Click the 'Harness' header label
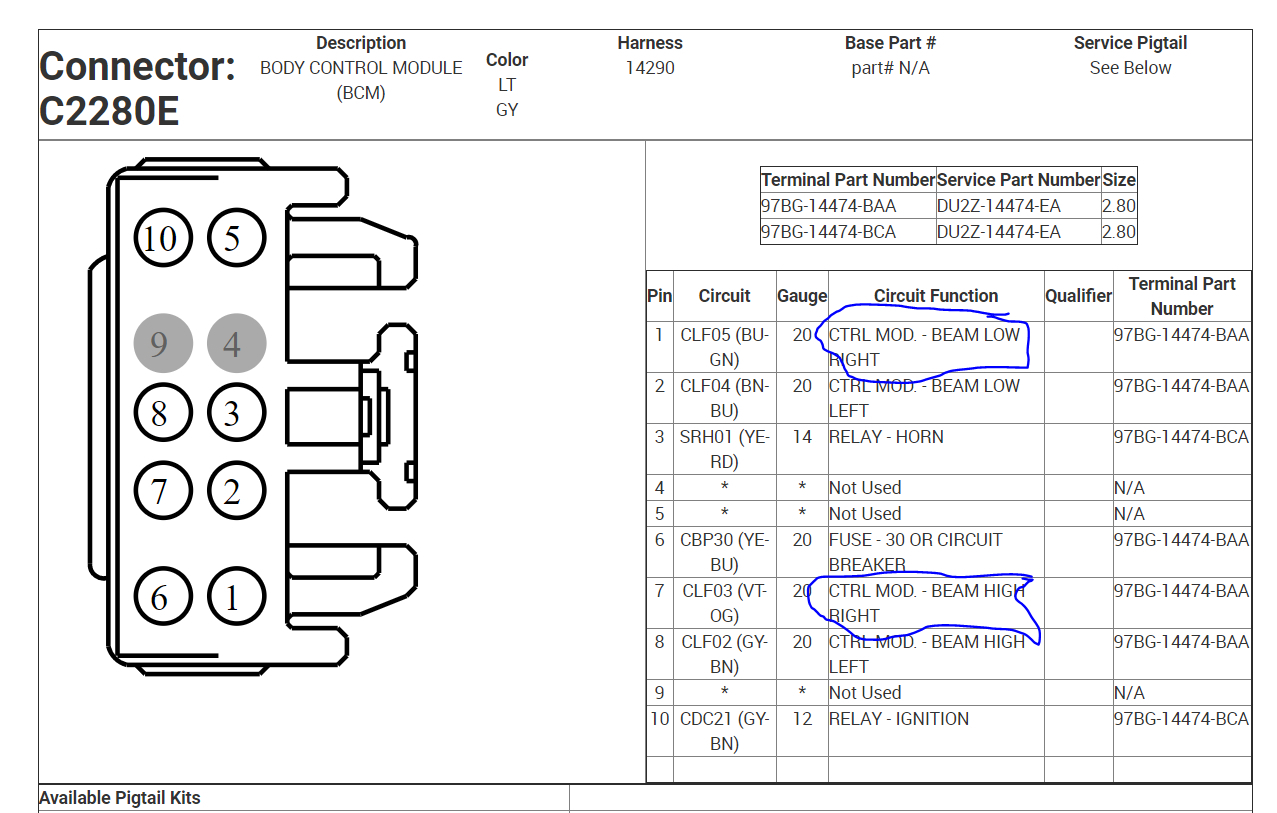Screen dimensions: 1277x813 [x=650, y=43]
